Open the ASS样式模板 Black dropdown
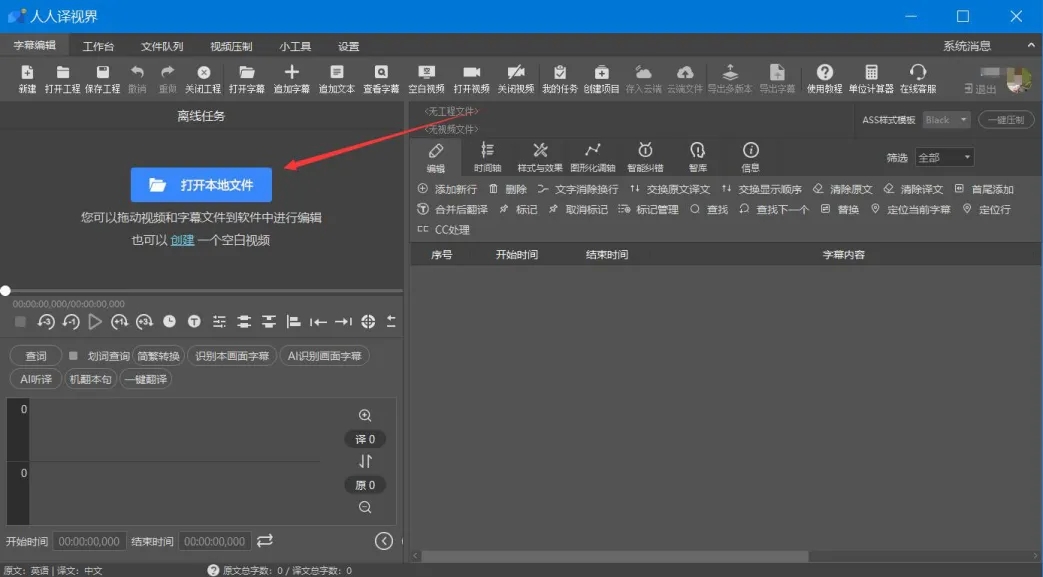 [946, 118]
